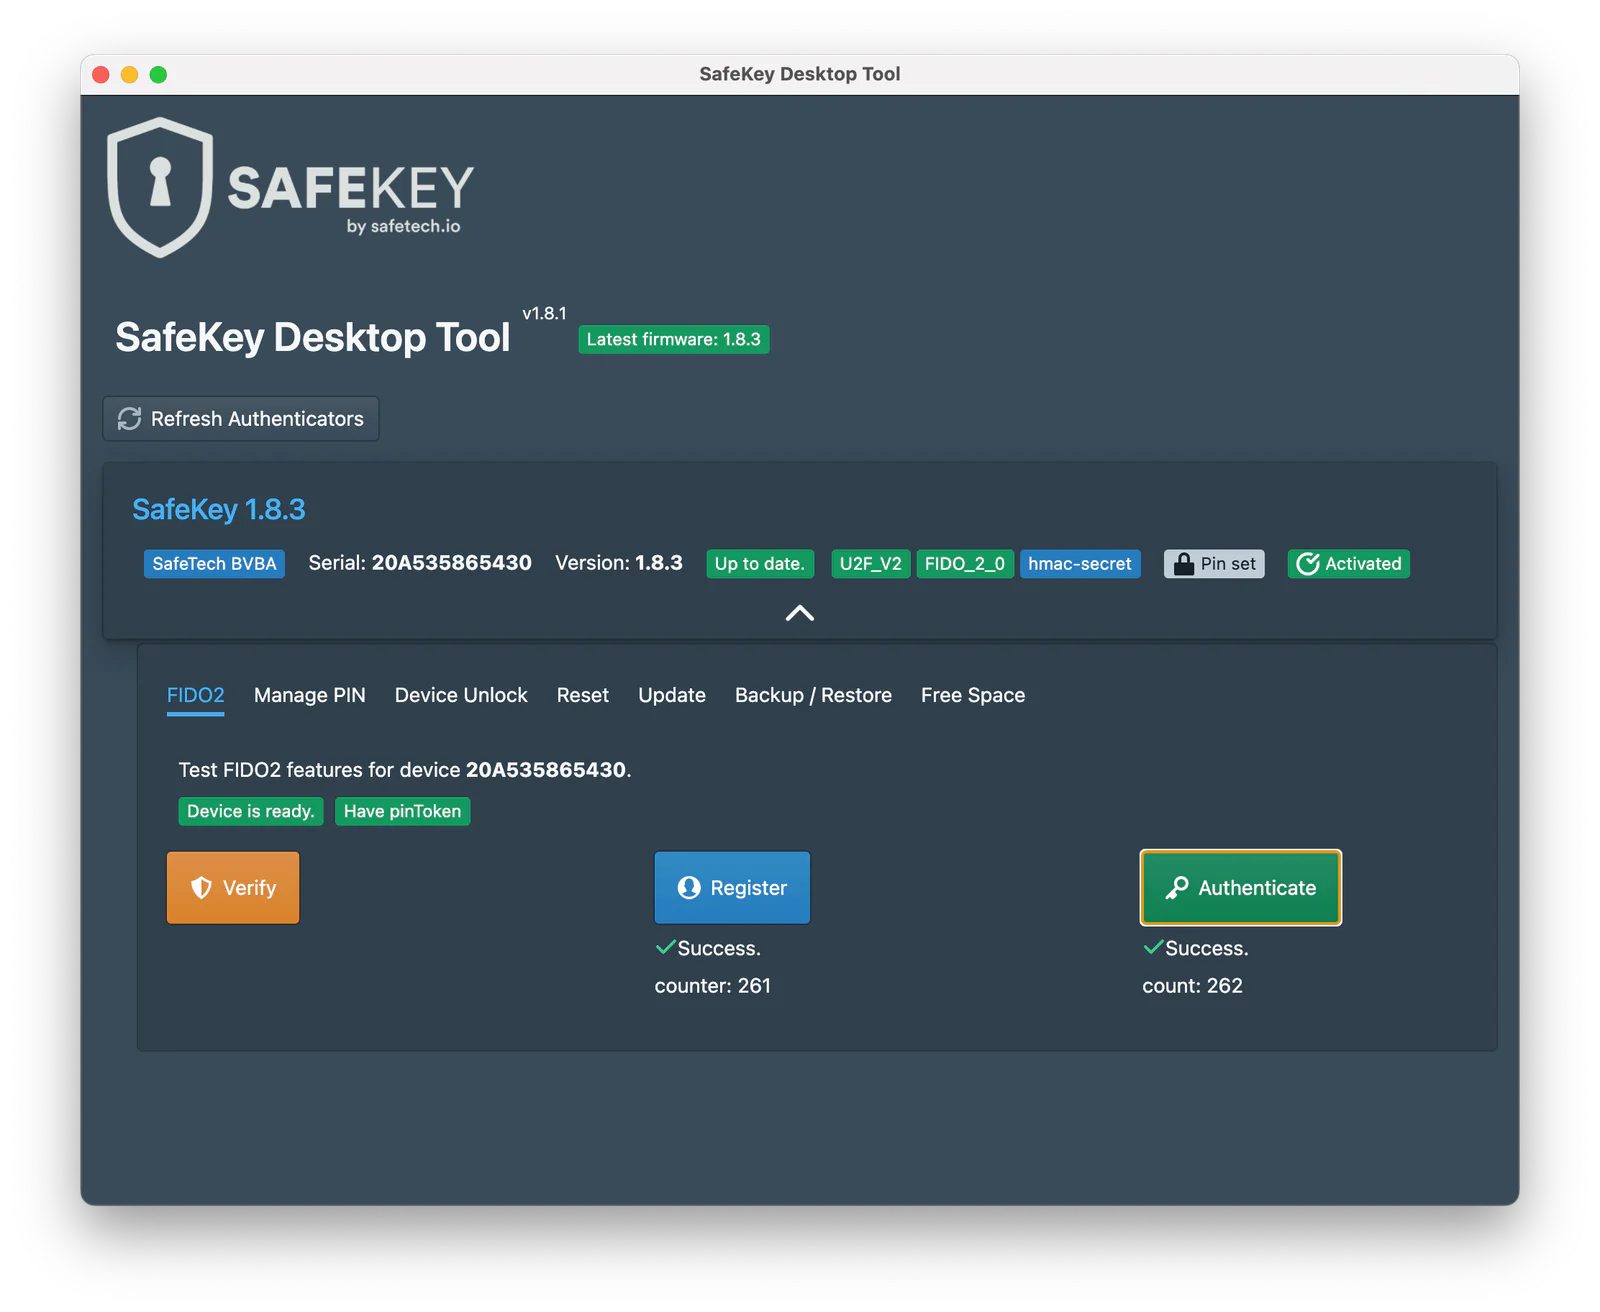Click the Have pinToken badge
The image size is (1600, 1312).
pyautogui.click(x=403, y=811)
